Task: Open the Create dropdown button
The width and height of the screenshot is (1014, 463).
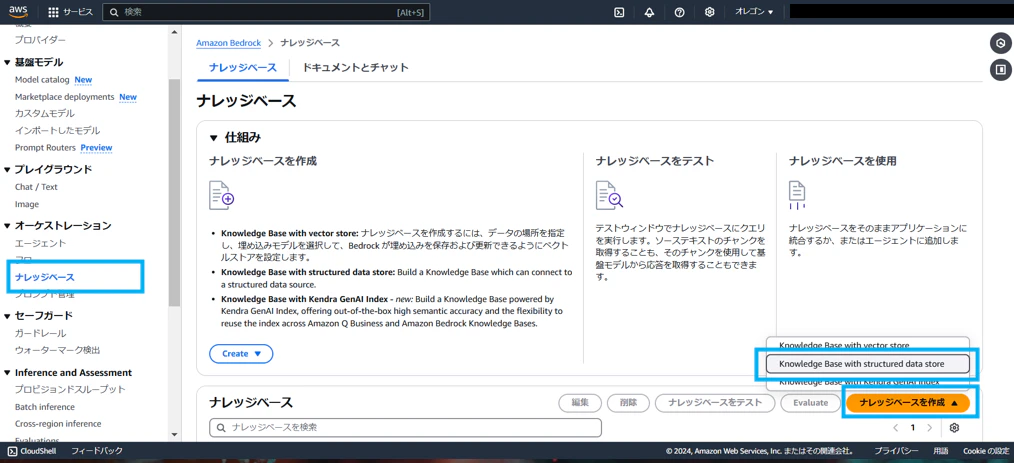Action: (241, 354)
